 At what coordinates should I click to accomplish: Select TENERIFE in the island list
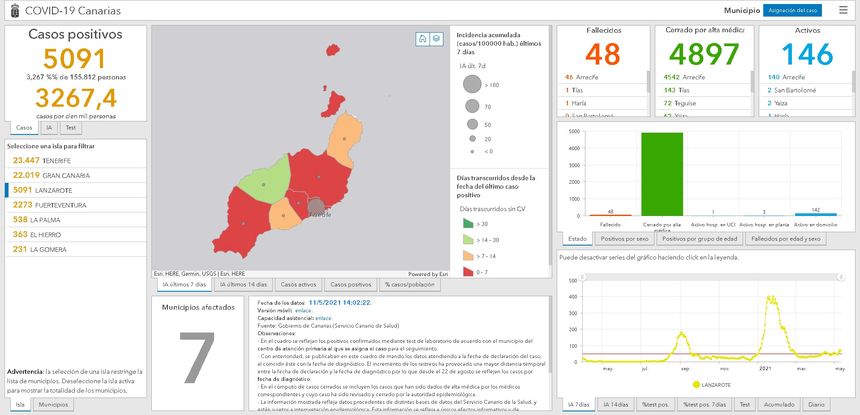(42, 160)
